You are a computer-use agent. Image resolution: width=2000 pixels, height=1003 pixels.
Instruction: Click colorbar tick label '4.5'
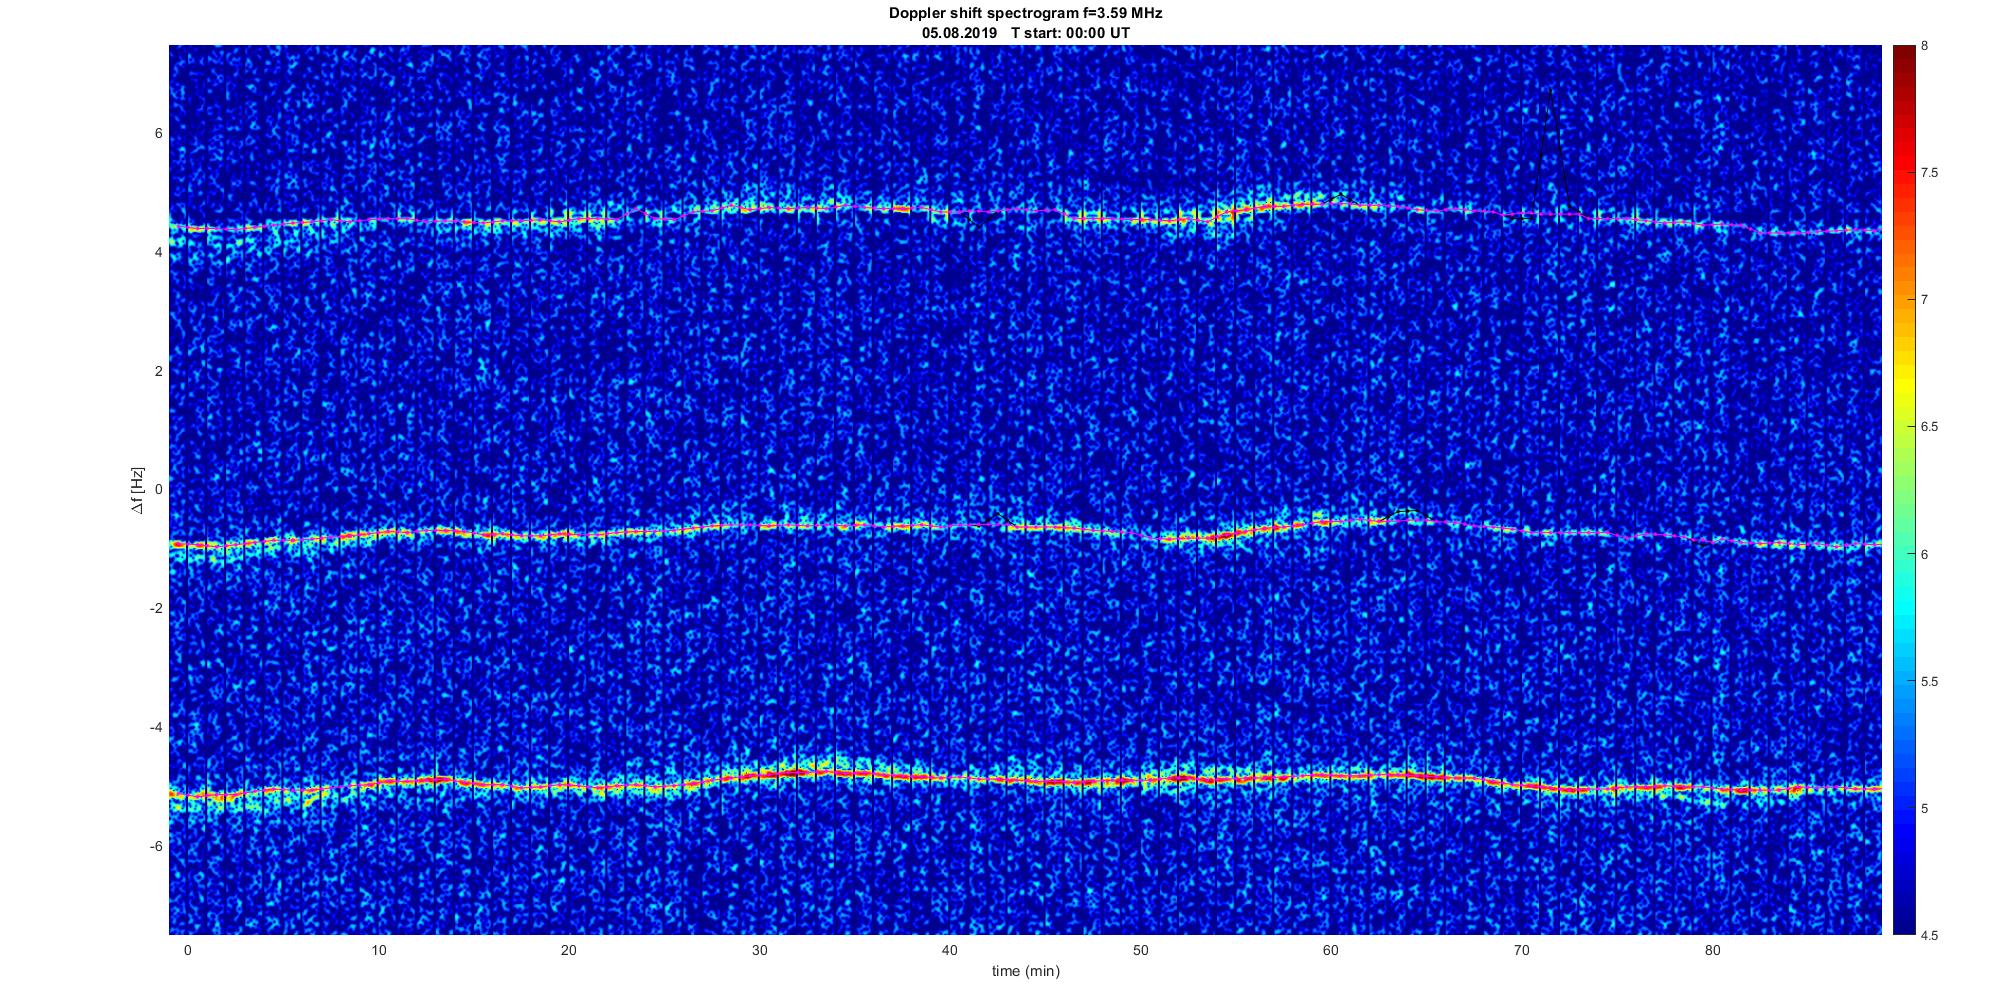tap(1930, 936)
